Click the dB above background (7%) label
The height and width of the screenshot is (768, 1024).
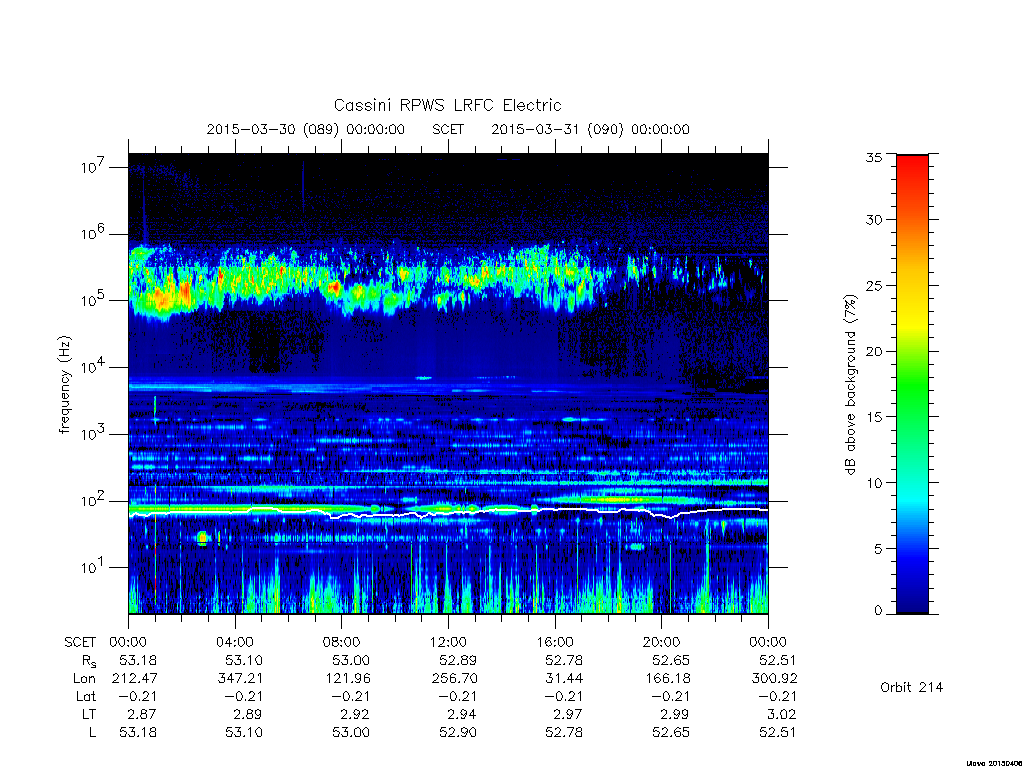[x=850, y=385]
